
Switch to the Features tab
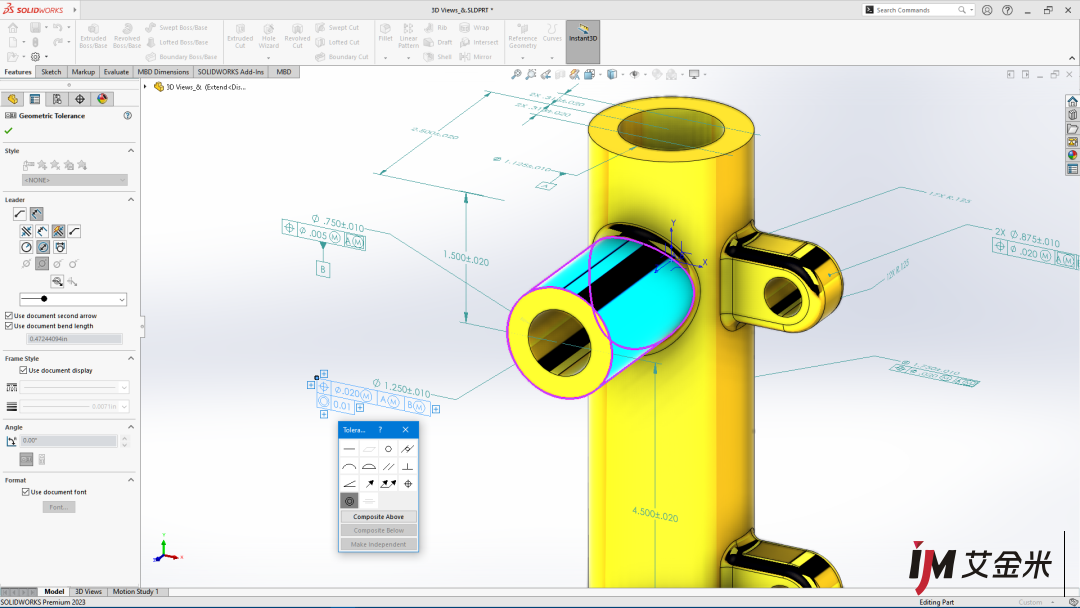coord(18,72)
